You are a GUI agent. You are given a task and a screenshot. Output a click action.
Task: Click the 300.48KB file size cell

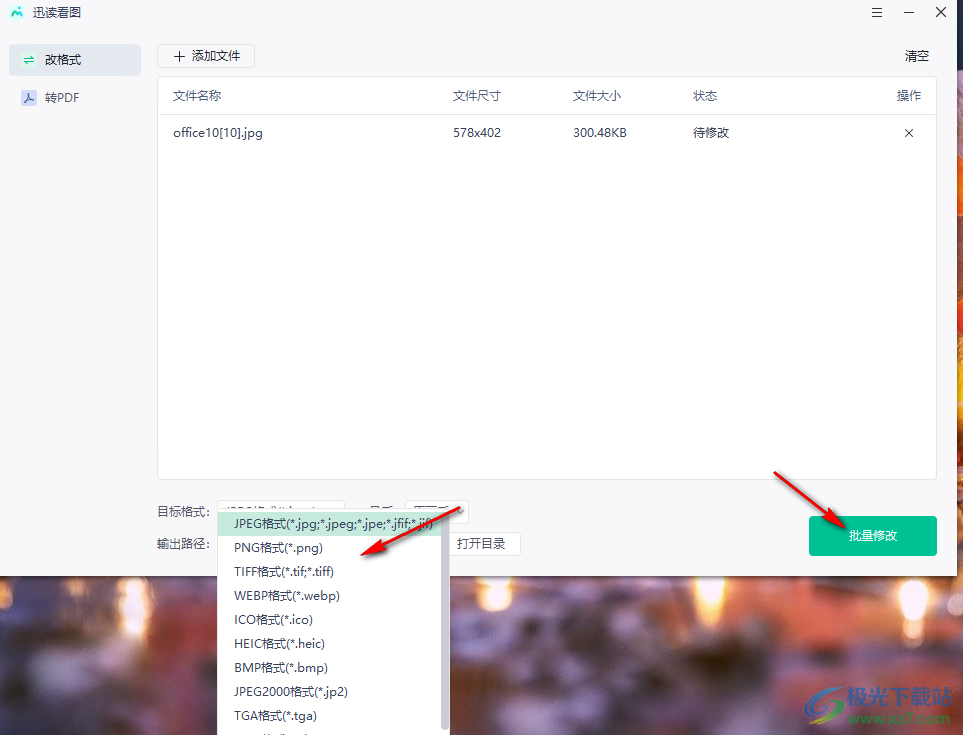599,133
